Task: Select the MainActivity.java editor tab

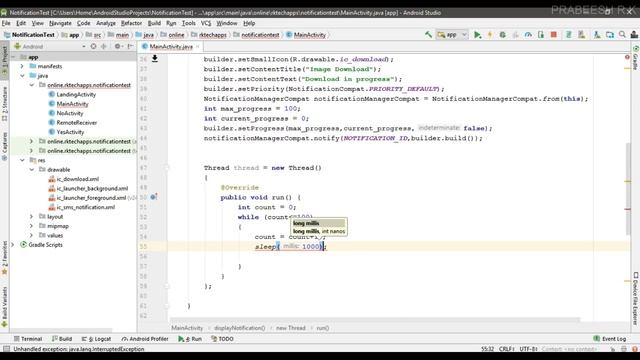Action: click(x=171, y=47)
